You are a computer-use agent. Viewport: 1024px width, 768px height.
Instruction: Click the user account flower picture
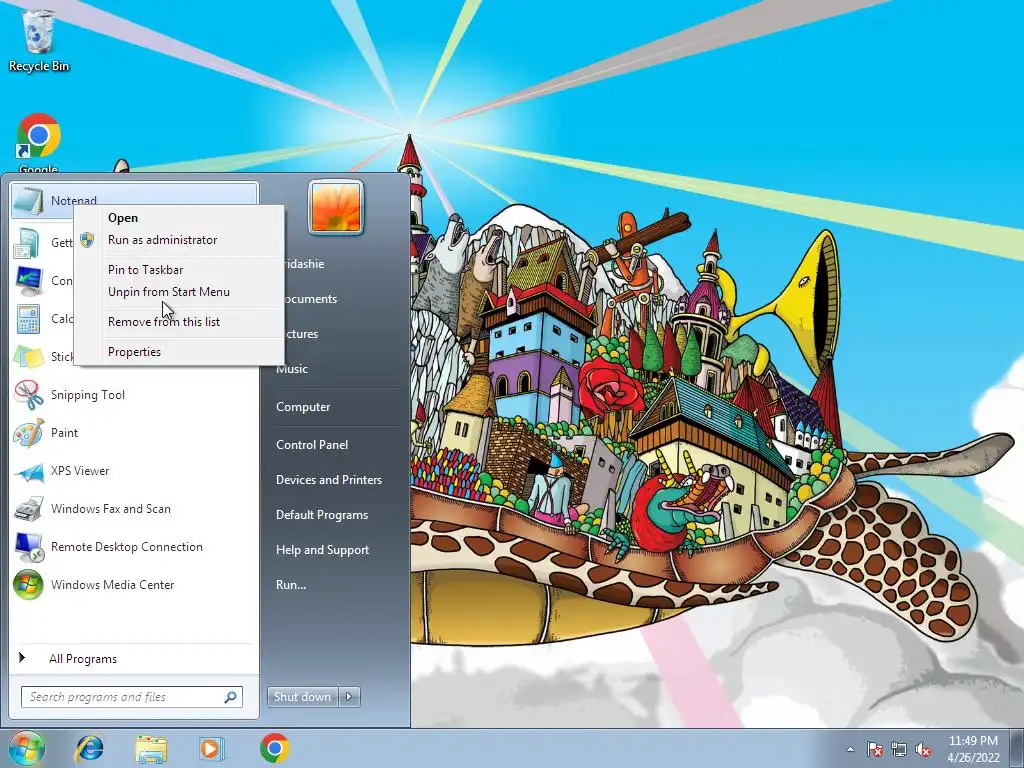coord(336,207)
